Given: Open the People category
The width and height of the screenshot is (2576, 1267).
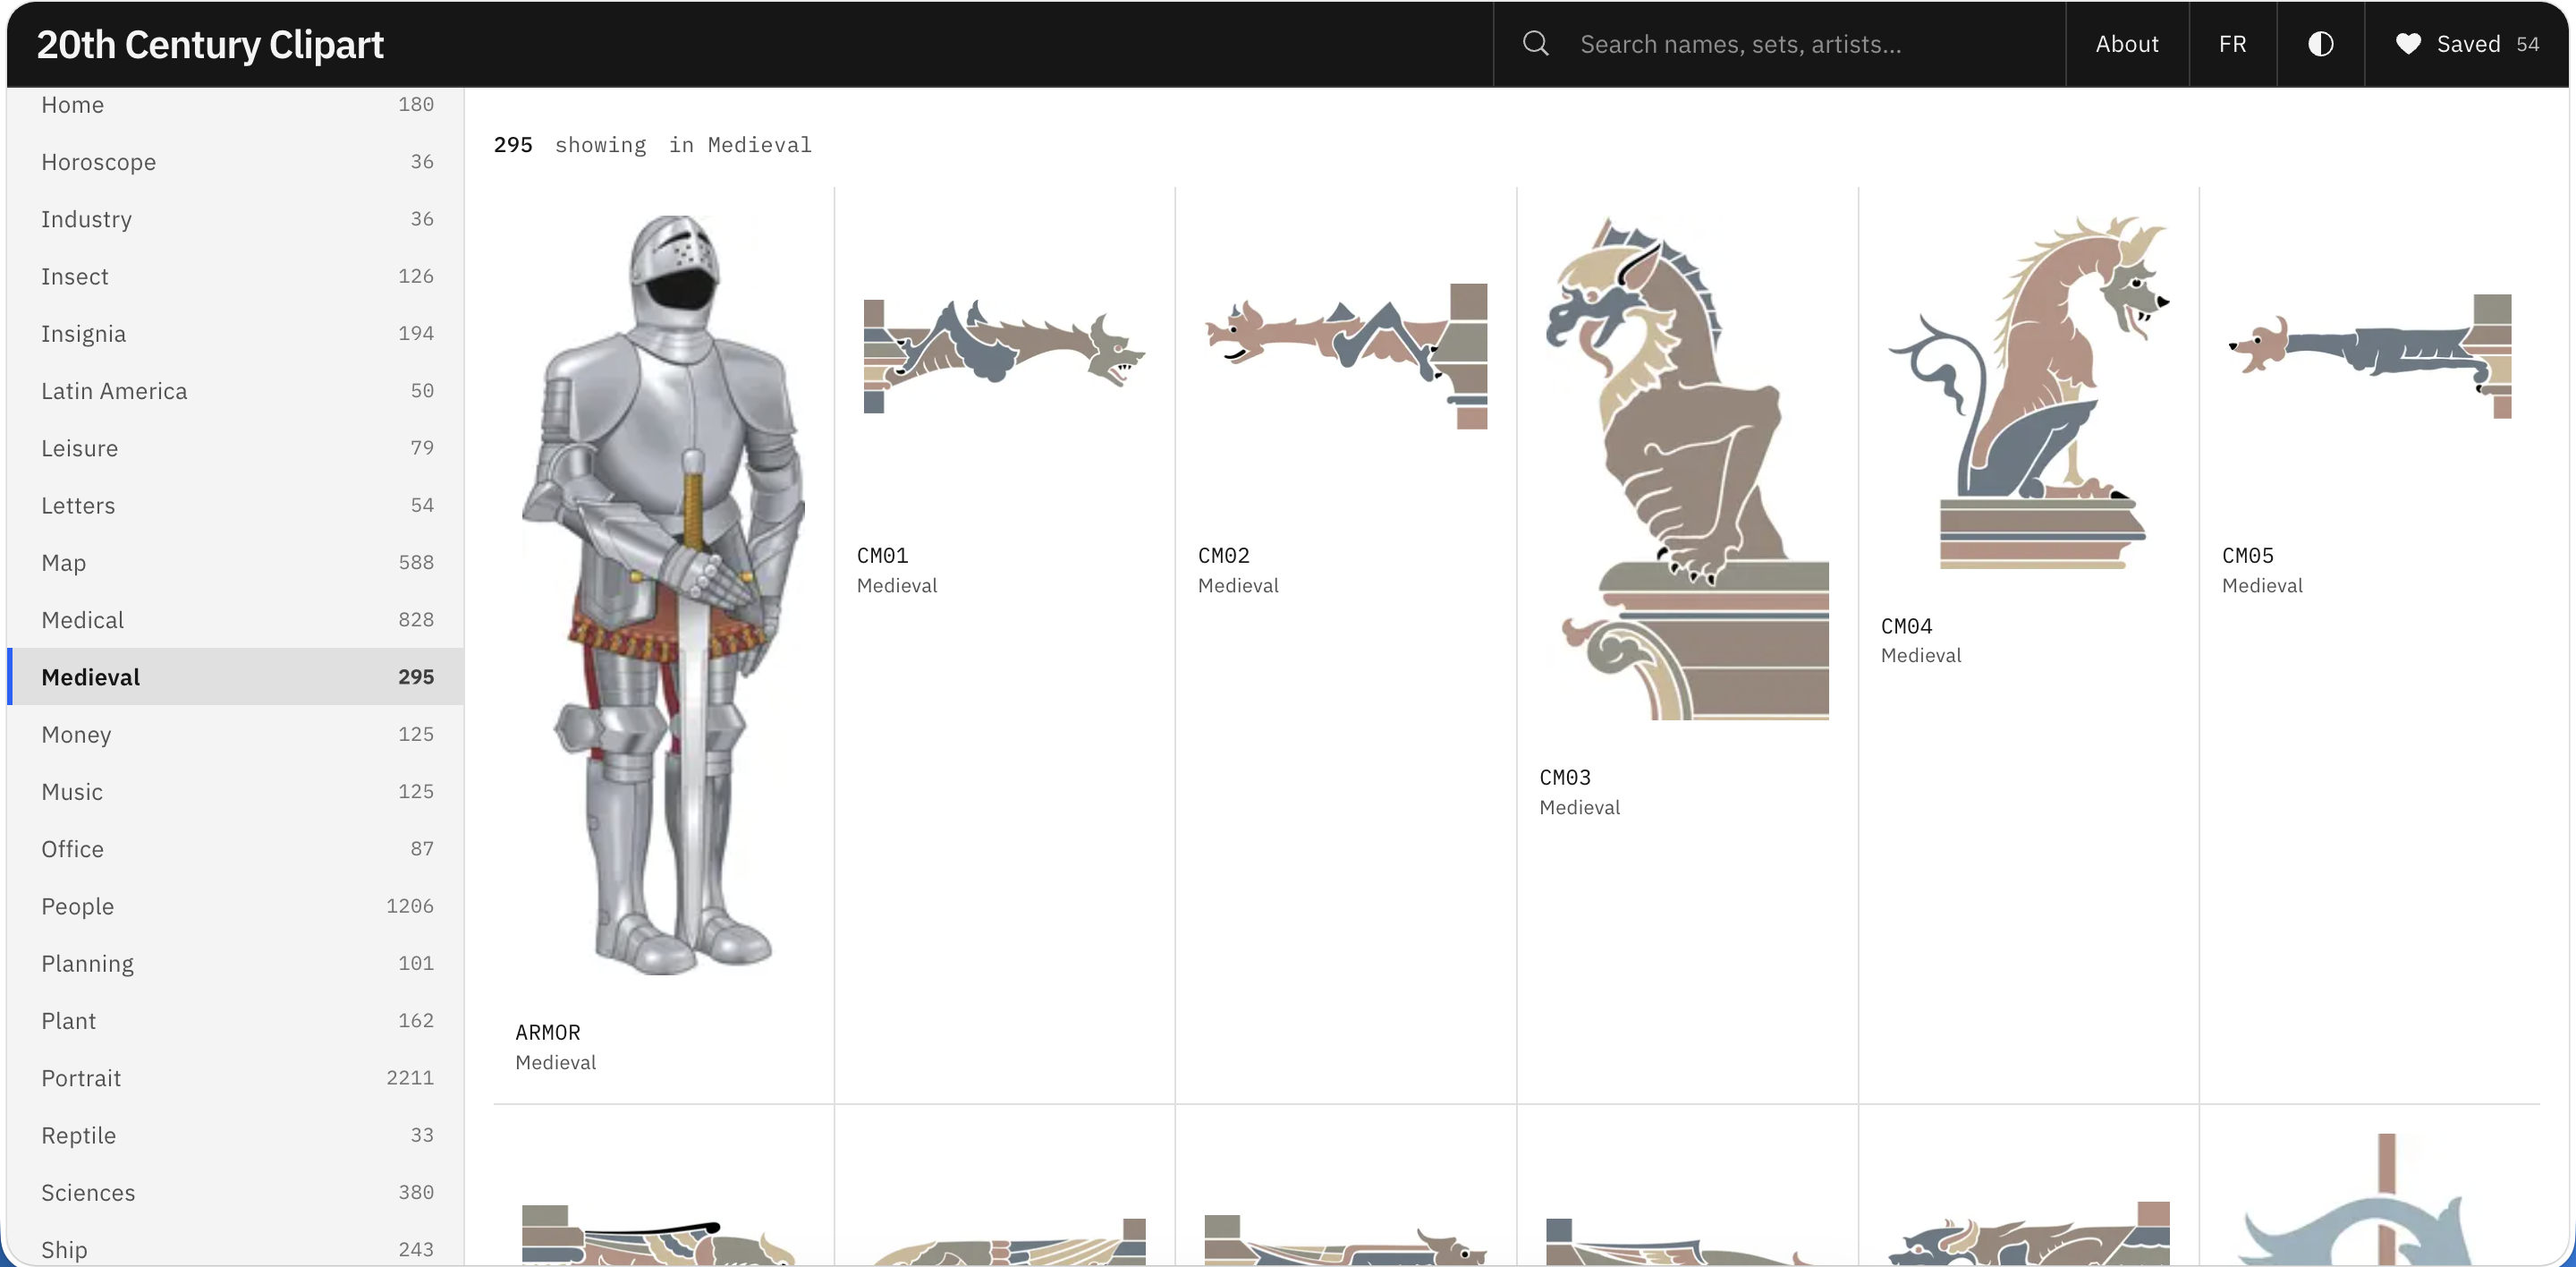Looking at the screenshot, I should coord(237,906).
